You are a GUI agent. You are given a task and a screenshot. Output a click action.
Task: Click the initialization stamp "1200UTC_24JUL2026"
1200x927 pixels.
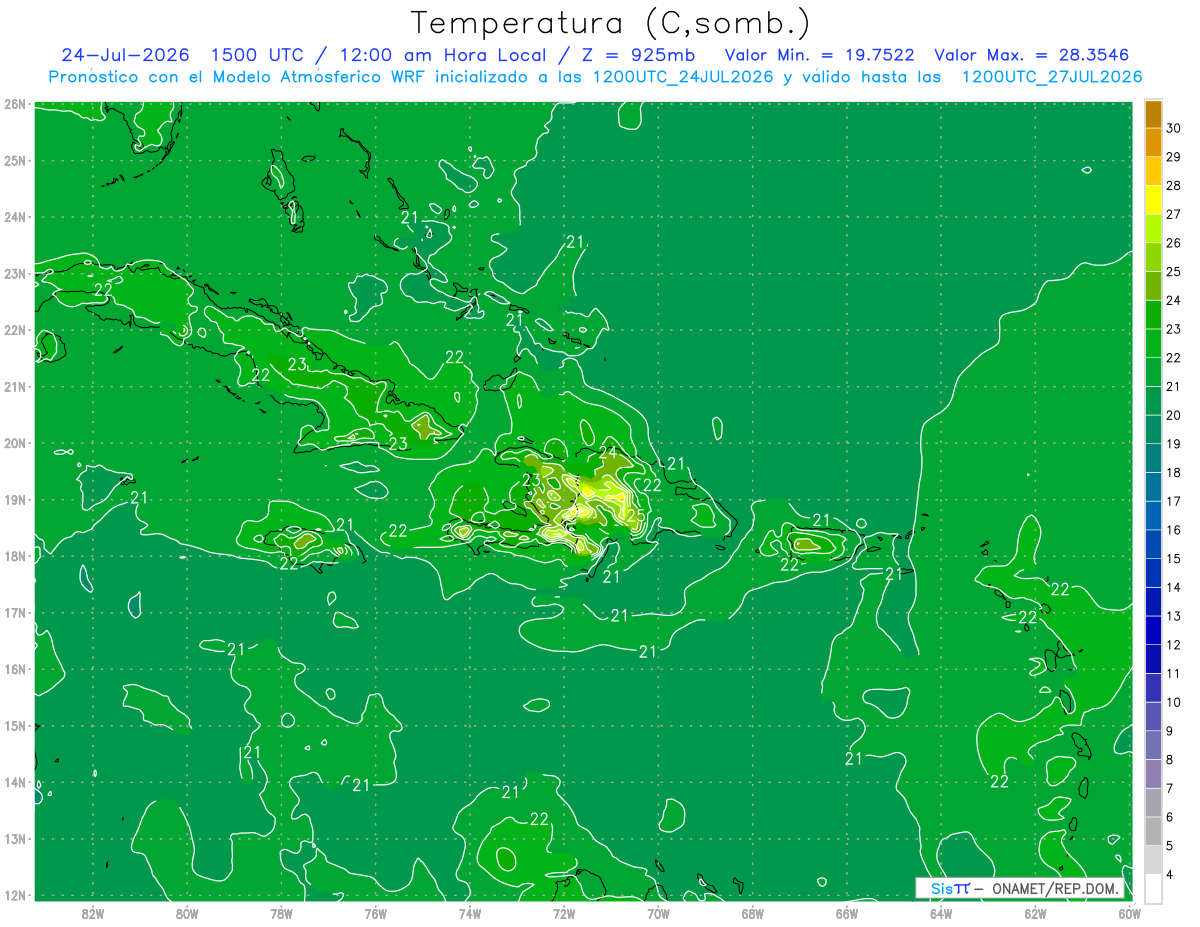pyautogui.click(x=683, y=77)
